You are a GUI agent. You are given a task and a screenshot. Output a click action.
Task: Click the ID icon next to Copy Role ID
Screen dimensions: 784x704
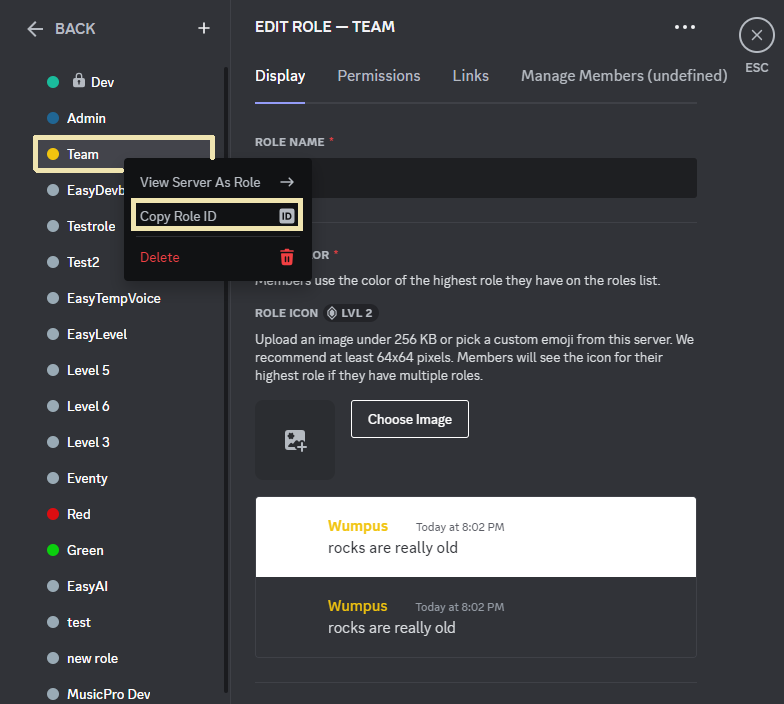pos(286,216)
